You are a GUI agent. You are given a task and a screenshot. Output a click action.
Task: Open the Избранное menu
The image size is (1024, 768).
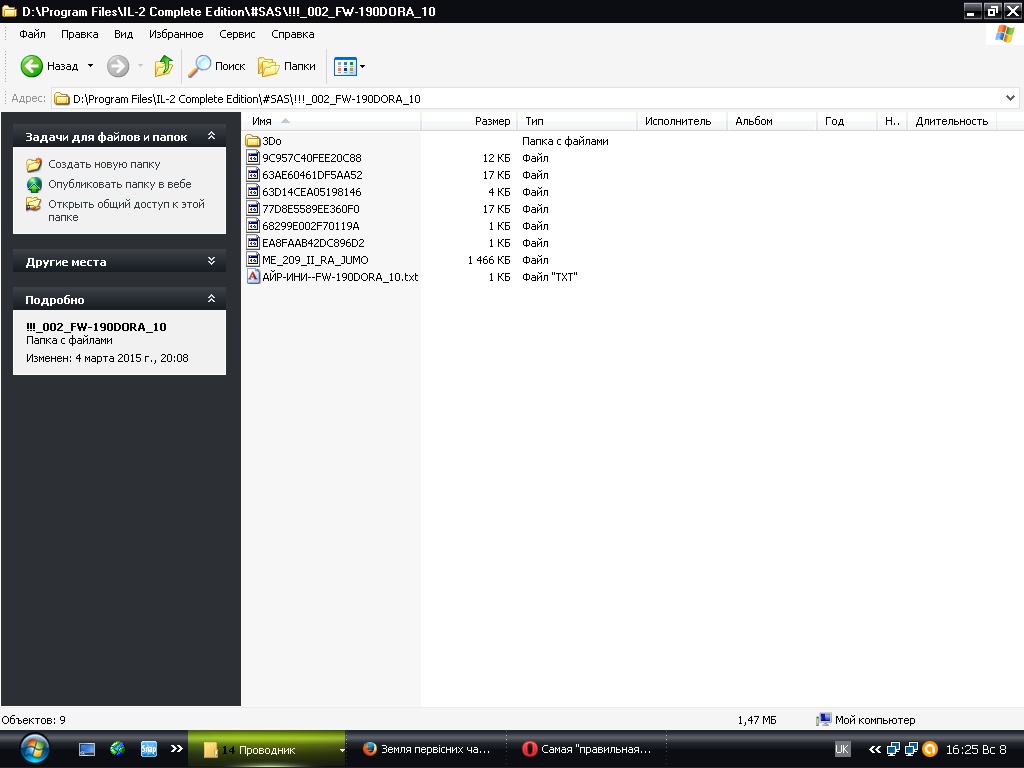tap(176, 34)
